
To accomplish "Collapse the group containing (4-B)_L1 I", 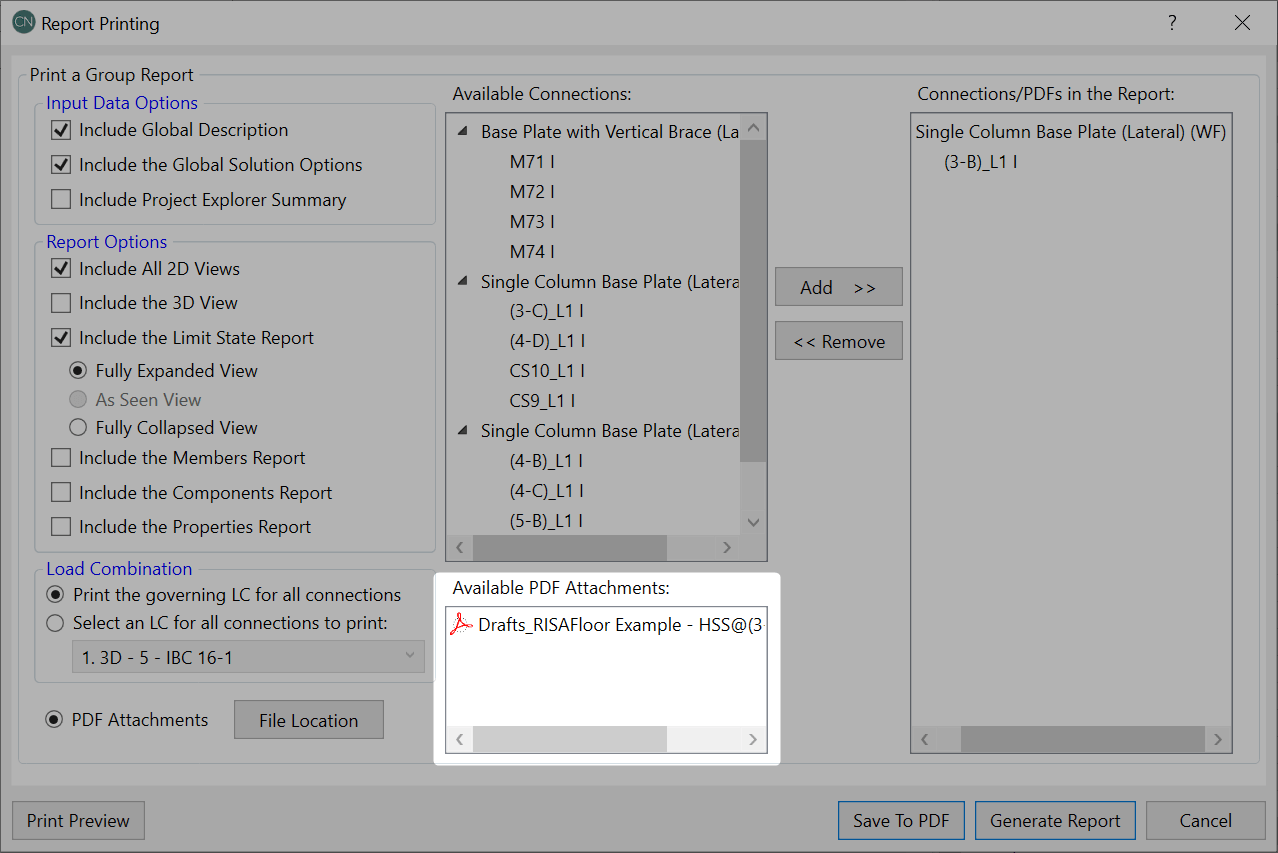I will tap(462, 431).
